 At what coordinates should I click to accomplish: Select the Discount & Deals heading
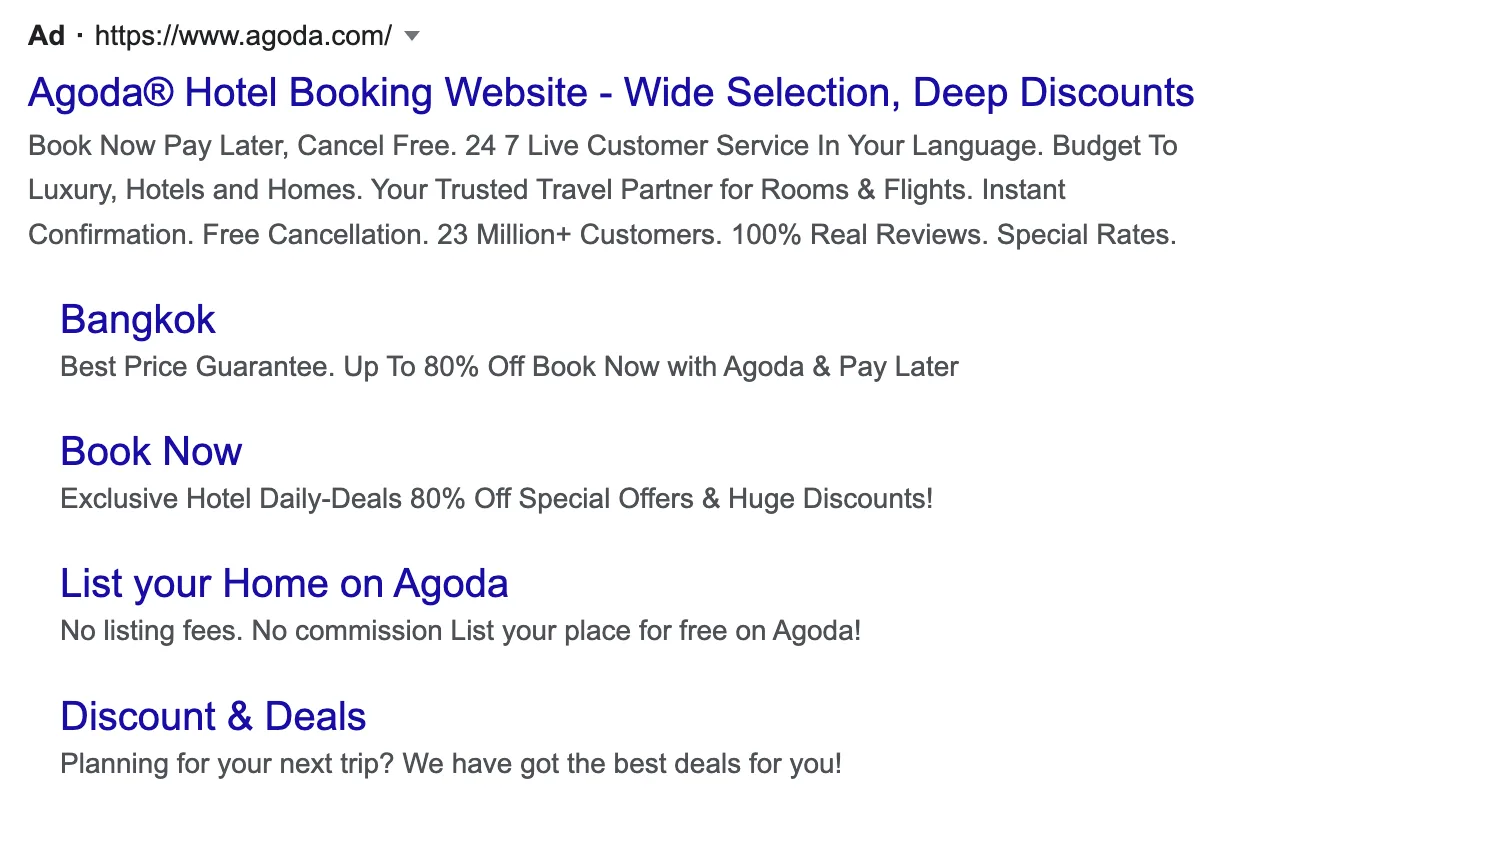point(213,716)
